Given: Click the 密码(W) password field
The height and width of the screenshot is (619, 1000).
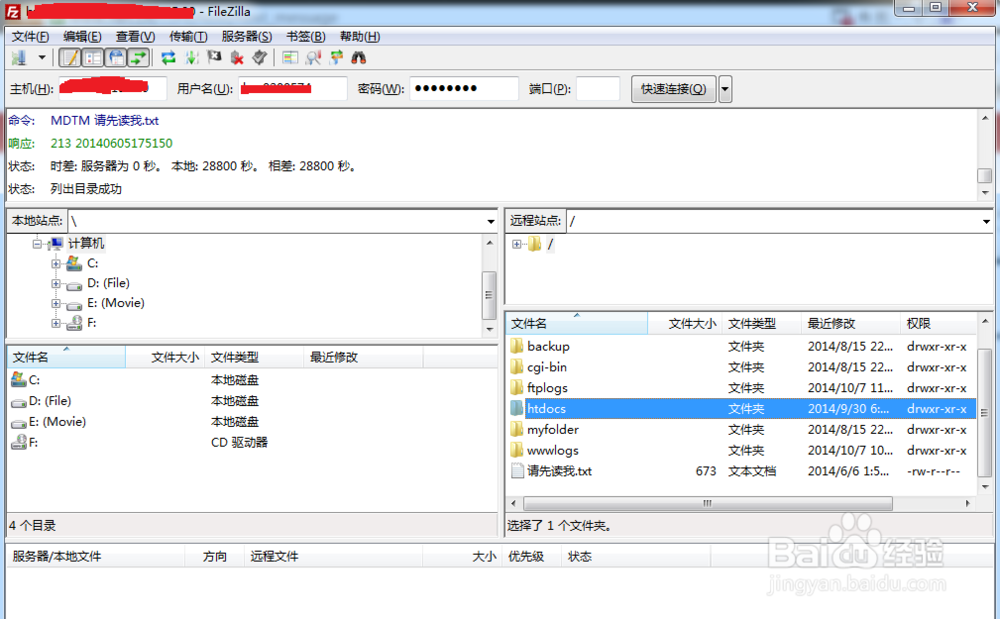Looking at the screenshot, I should click(x=464, y=89).
